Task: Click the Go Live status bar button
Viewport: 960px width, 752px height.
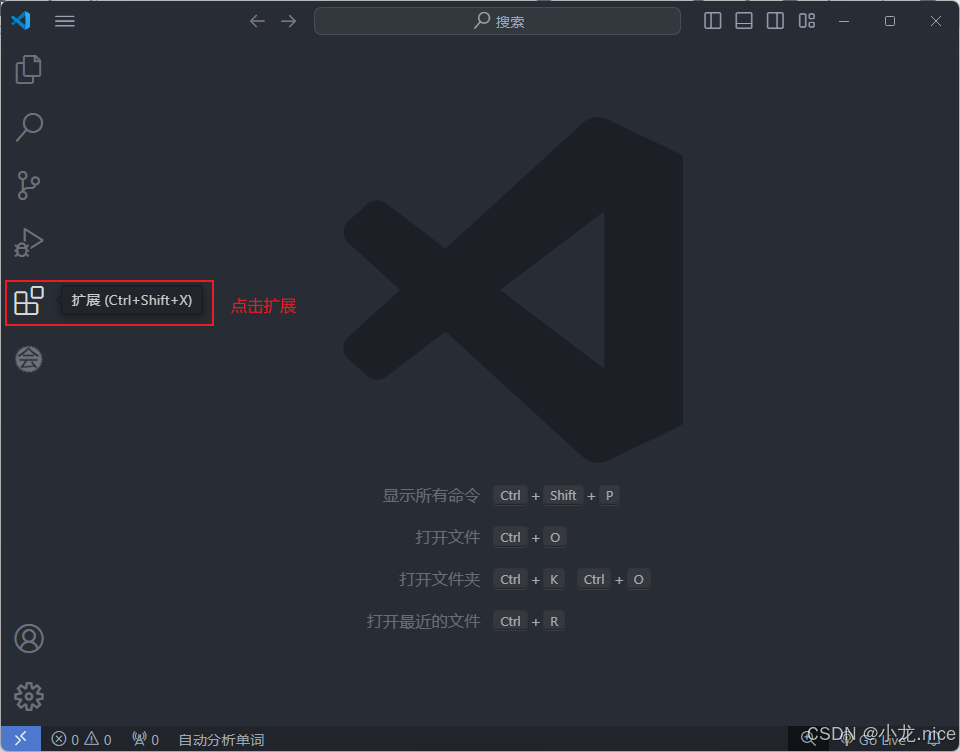Action: [874, 740]
